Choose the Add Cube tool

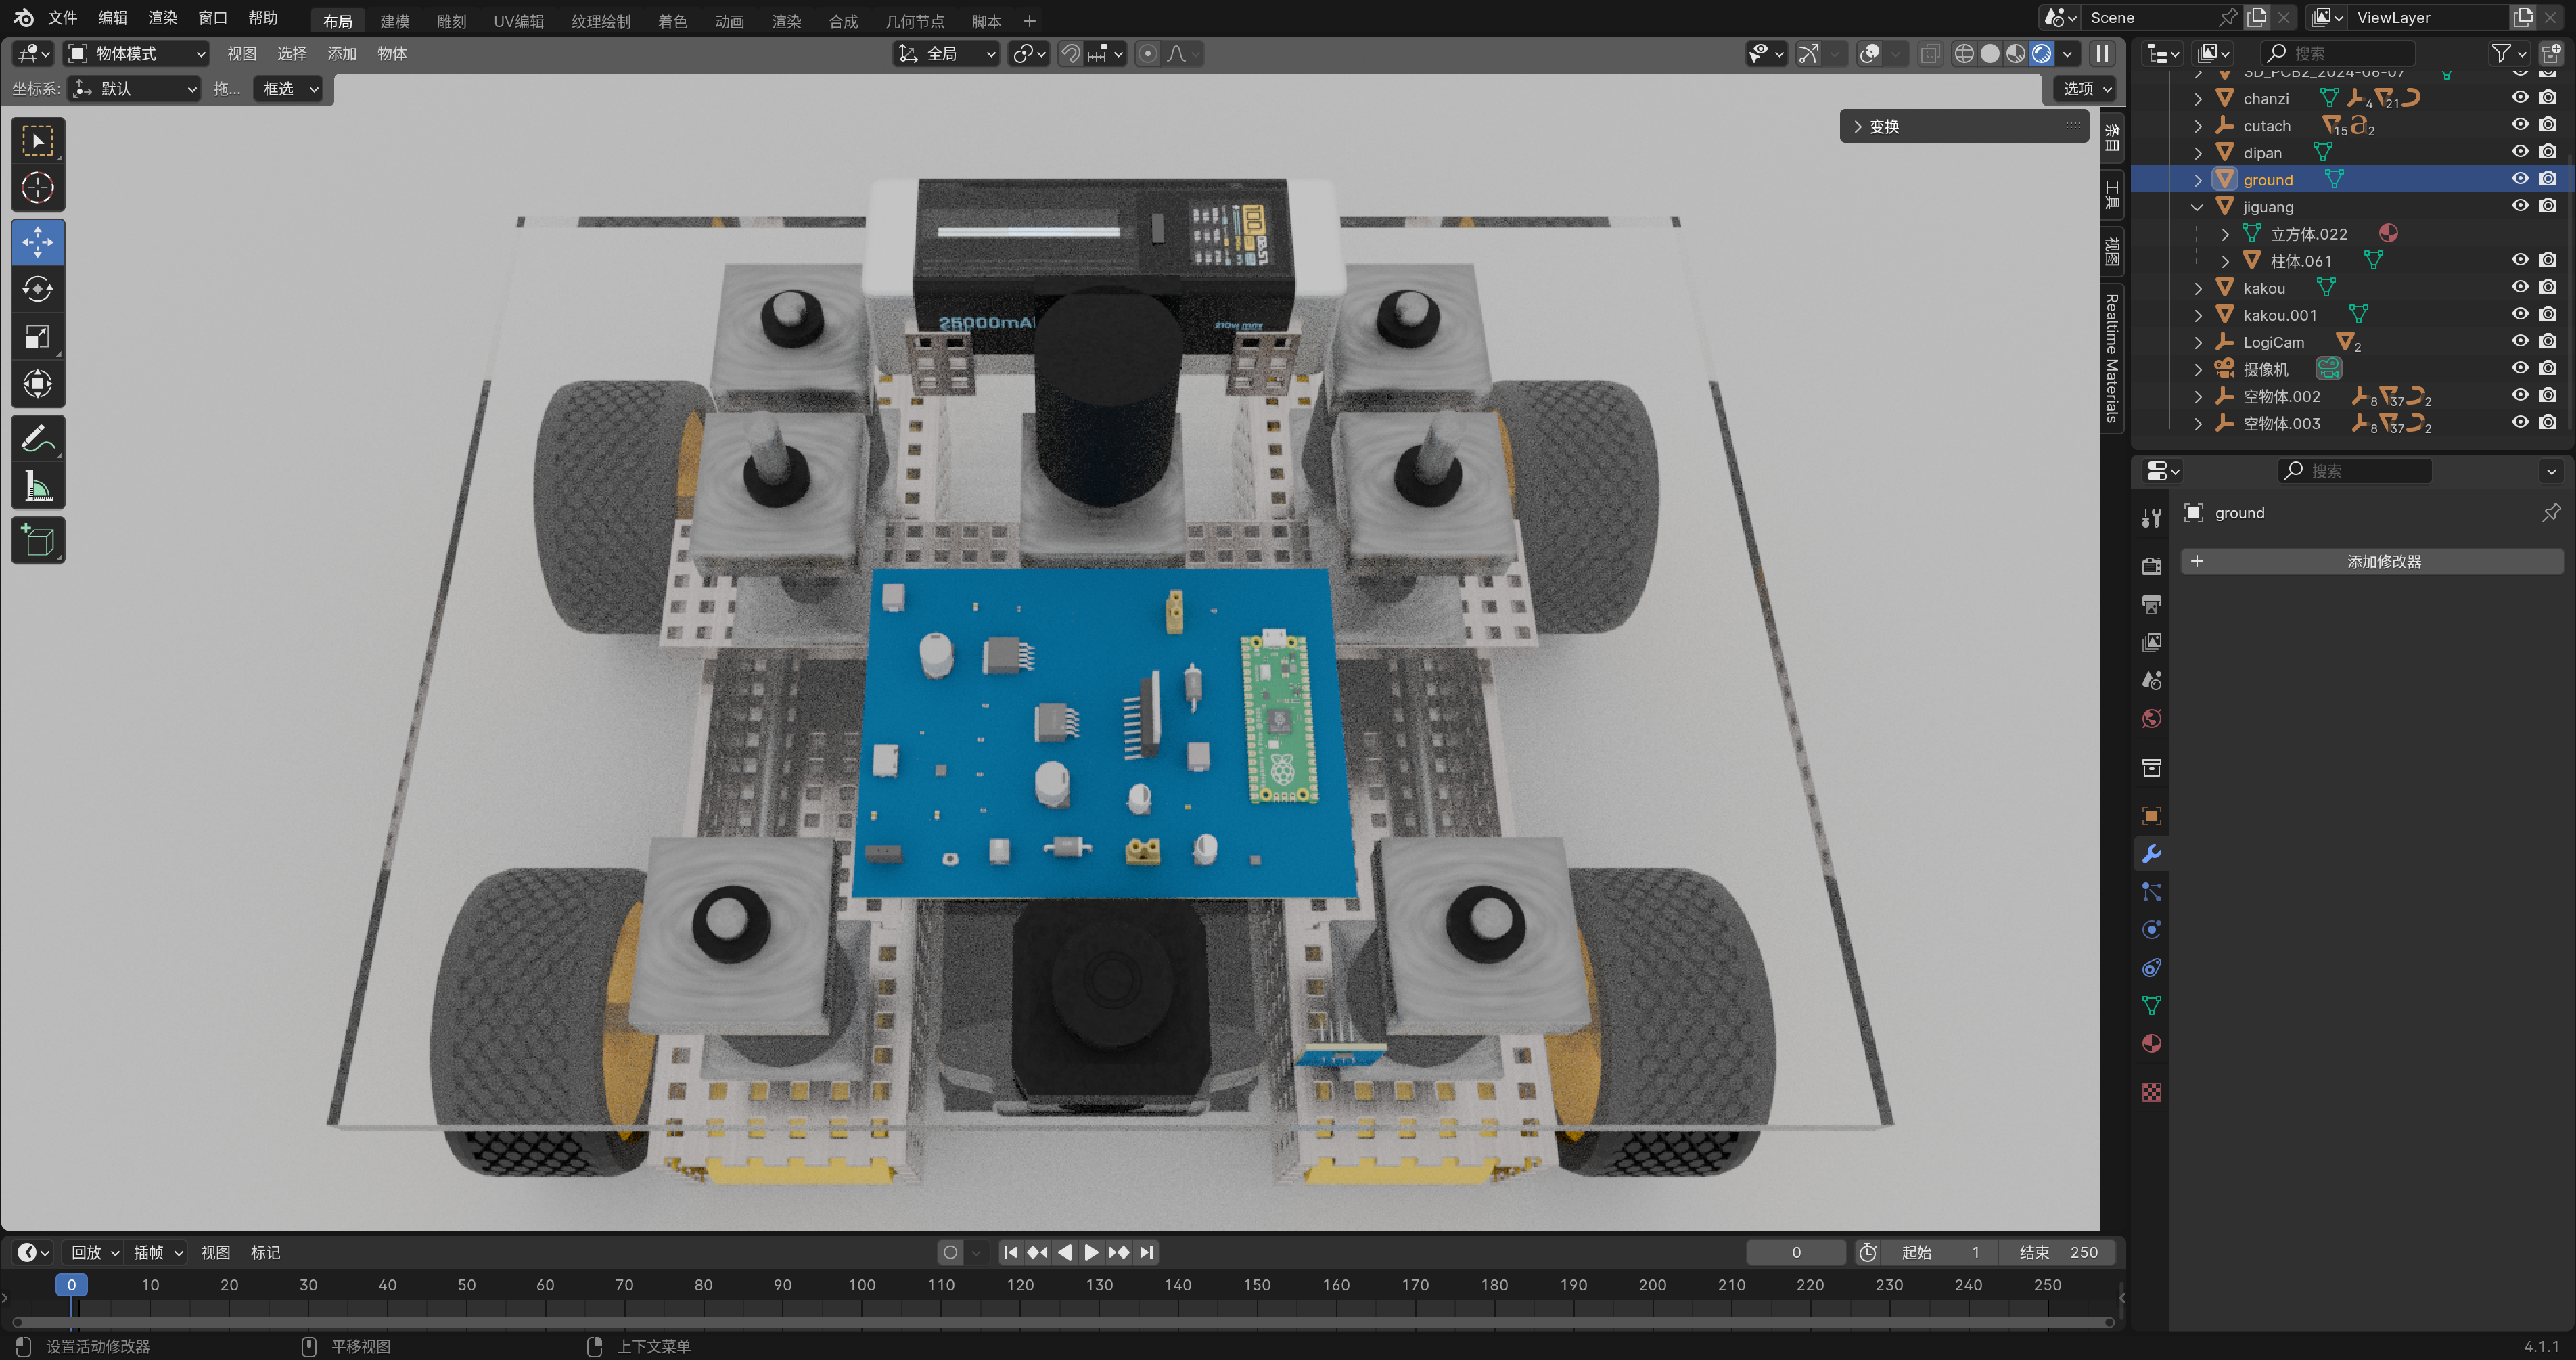(x=38, y=540)
